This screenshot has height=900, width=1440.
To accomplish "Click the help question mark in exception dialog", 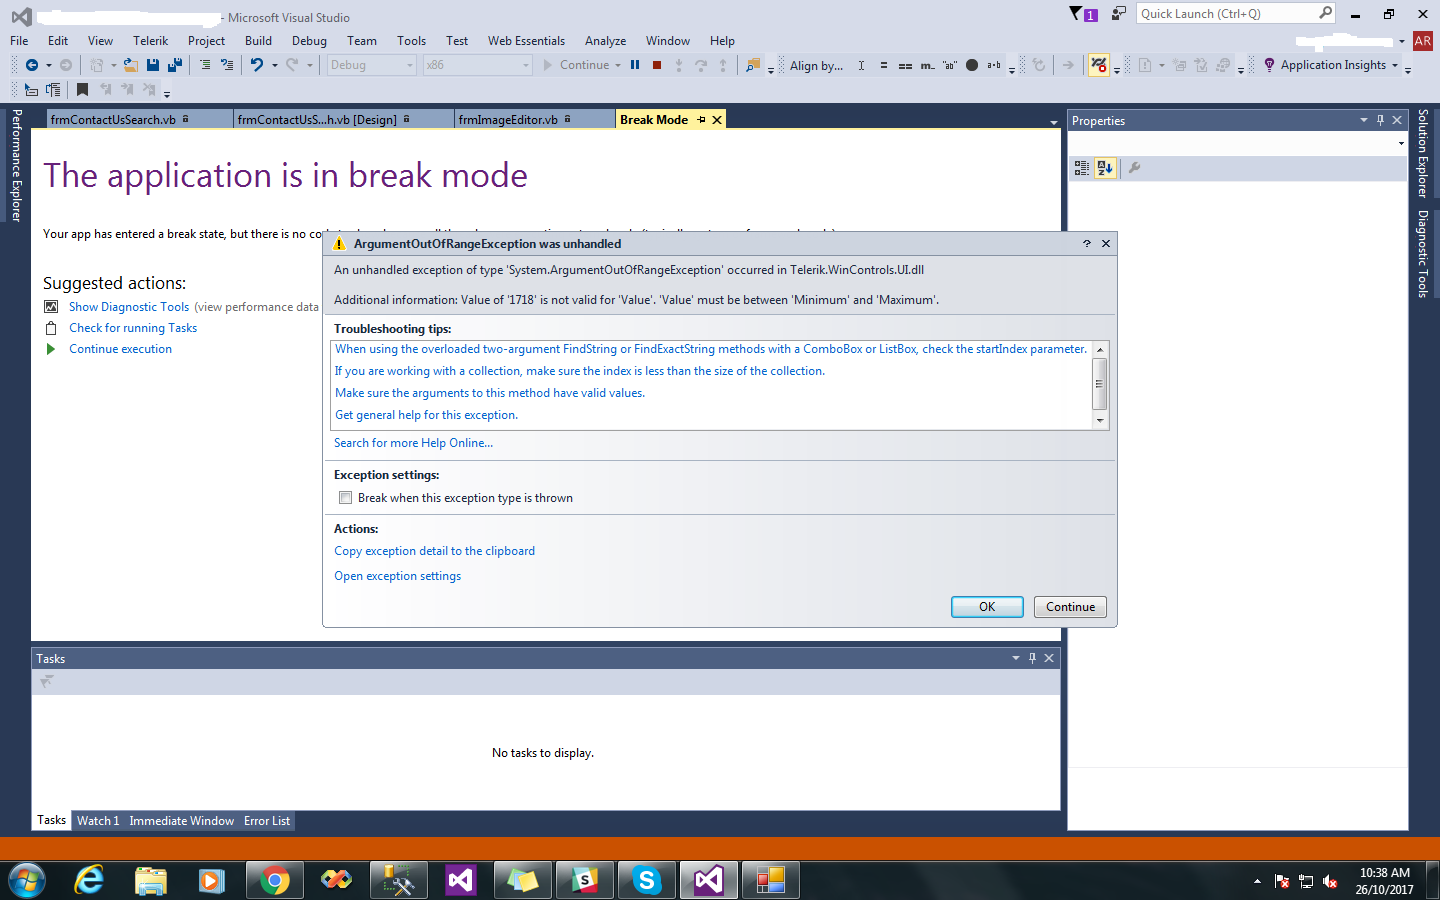I will coord(1087,244).
